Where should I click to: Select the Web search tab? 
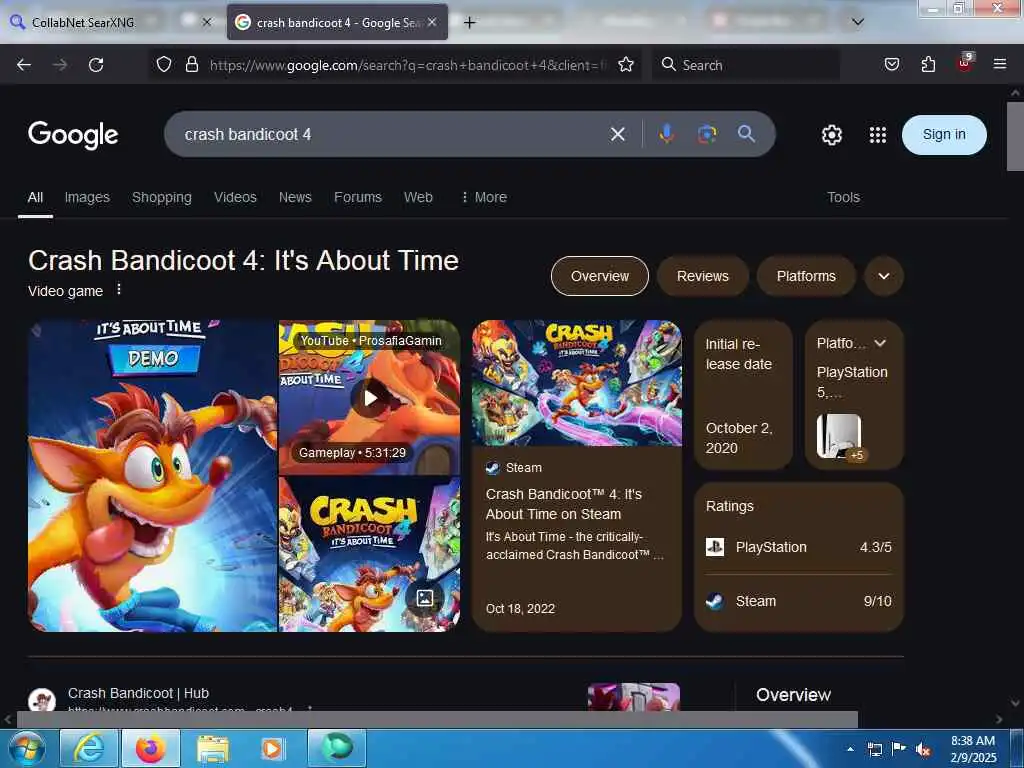pos(418,197)
